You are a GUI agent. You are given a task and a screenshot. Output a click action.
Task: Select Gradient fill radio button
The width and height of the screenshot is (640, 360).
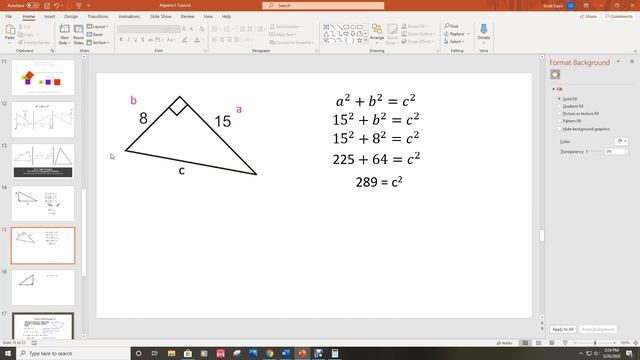[559, 106]
